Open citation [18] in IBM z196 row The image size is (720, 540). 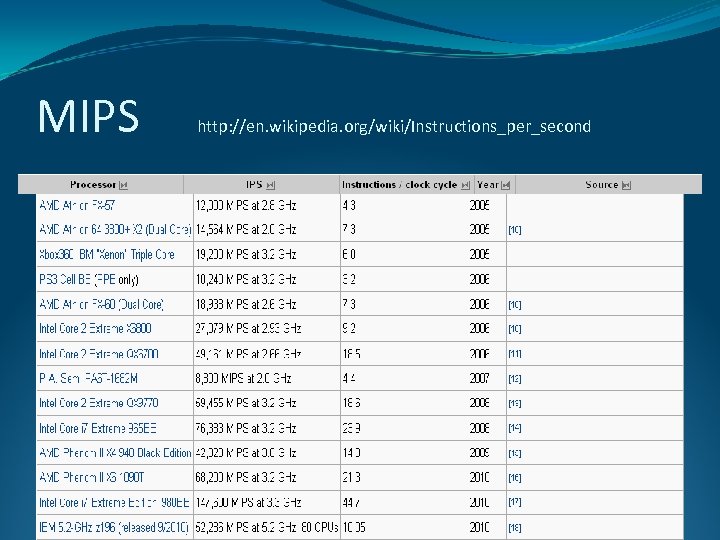pyautogui.click(x=515, y=528)
